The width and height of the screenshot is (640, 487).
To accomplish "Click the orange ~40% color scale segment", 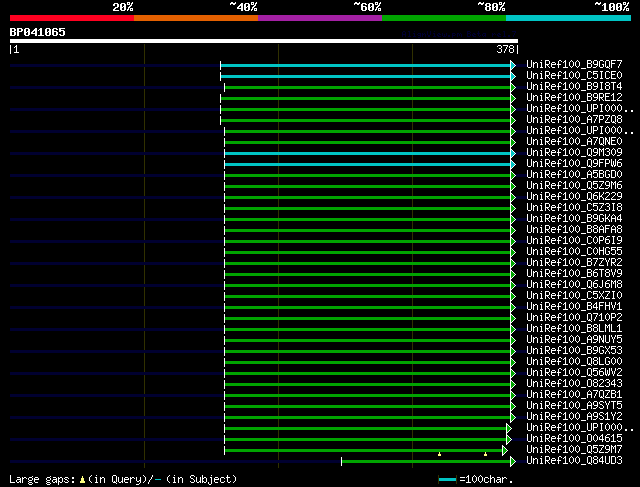I will tap(195, 17).
